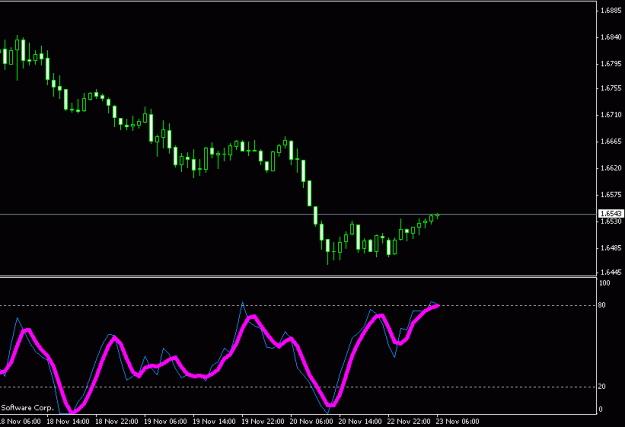Click the stochastic 100 level label
Viewport: 625px width, 427px height.
pos(605,283)
